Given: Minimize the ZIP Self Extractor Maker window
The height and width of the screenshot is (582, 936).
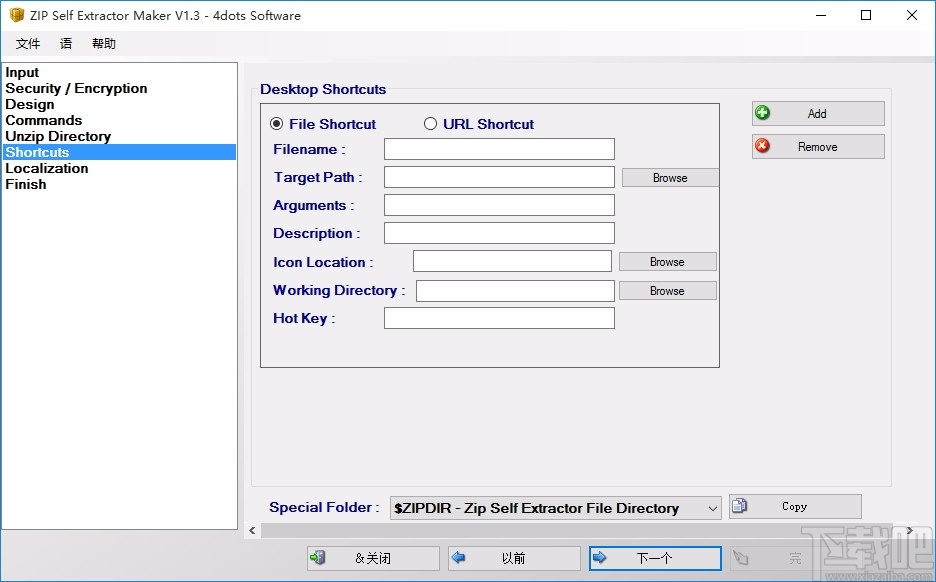Looking at the screenshot, I should 821,16.
